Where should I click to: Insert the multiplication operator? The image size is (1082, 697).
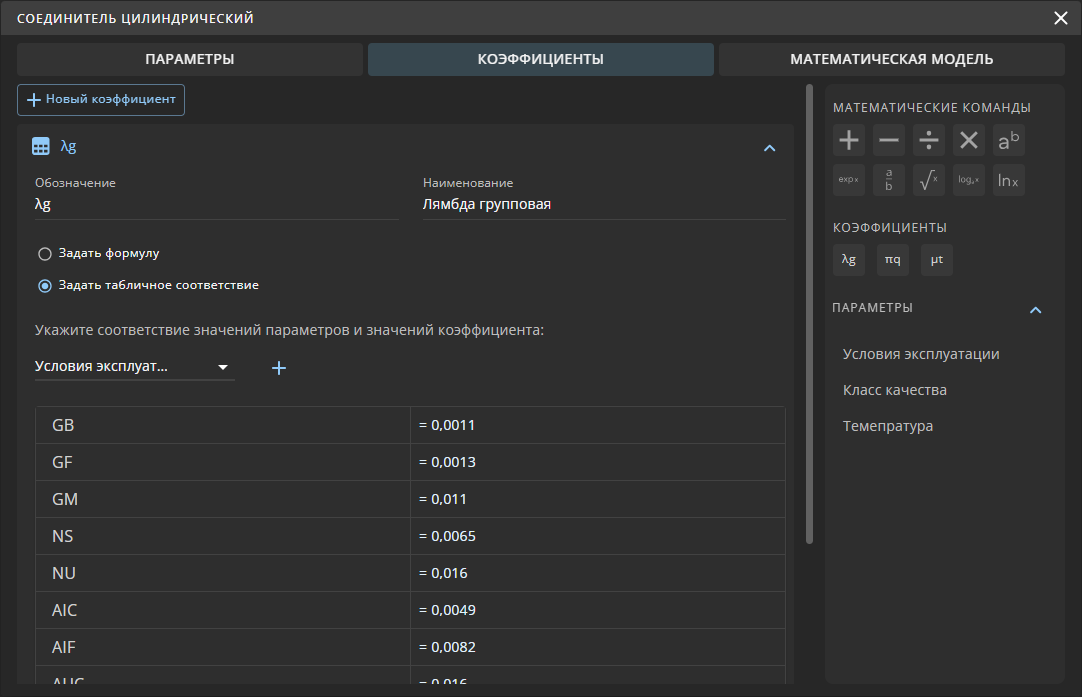pyautogui.click(x=969, y=140)
